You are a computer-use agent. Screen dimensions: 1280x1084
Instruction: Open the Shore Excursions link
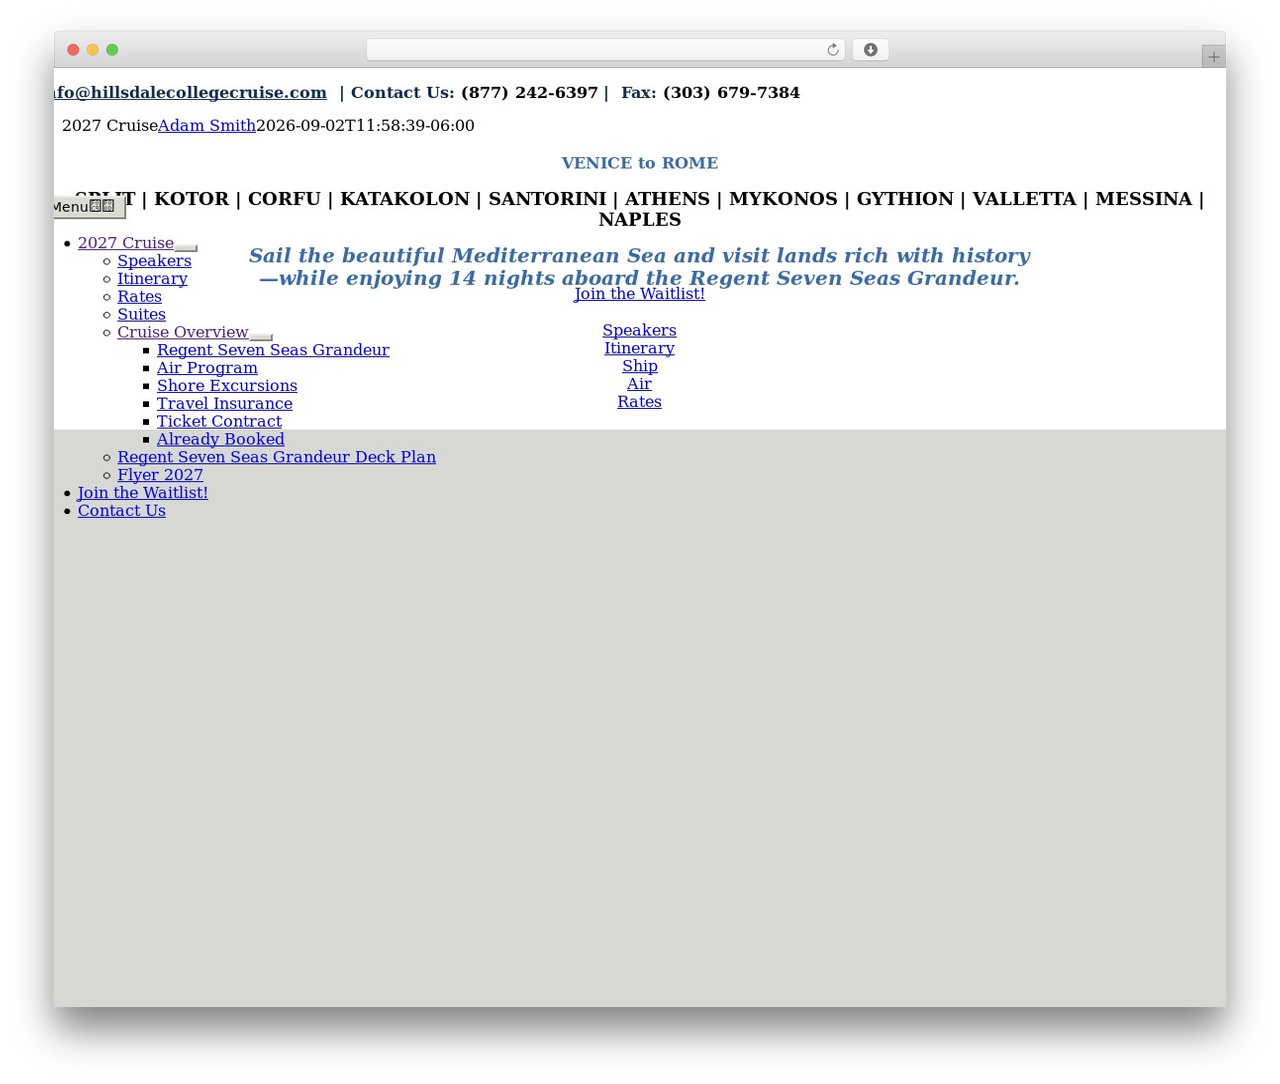click(x=227, y=386)
